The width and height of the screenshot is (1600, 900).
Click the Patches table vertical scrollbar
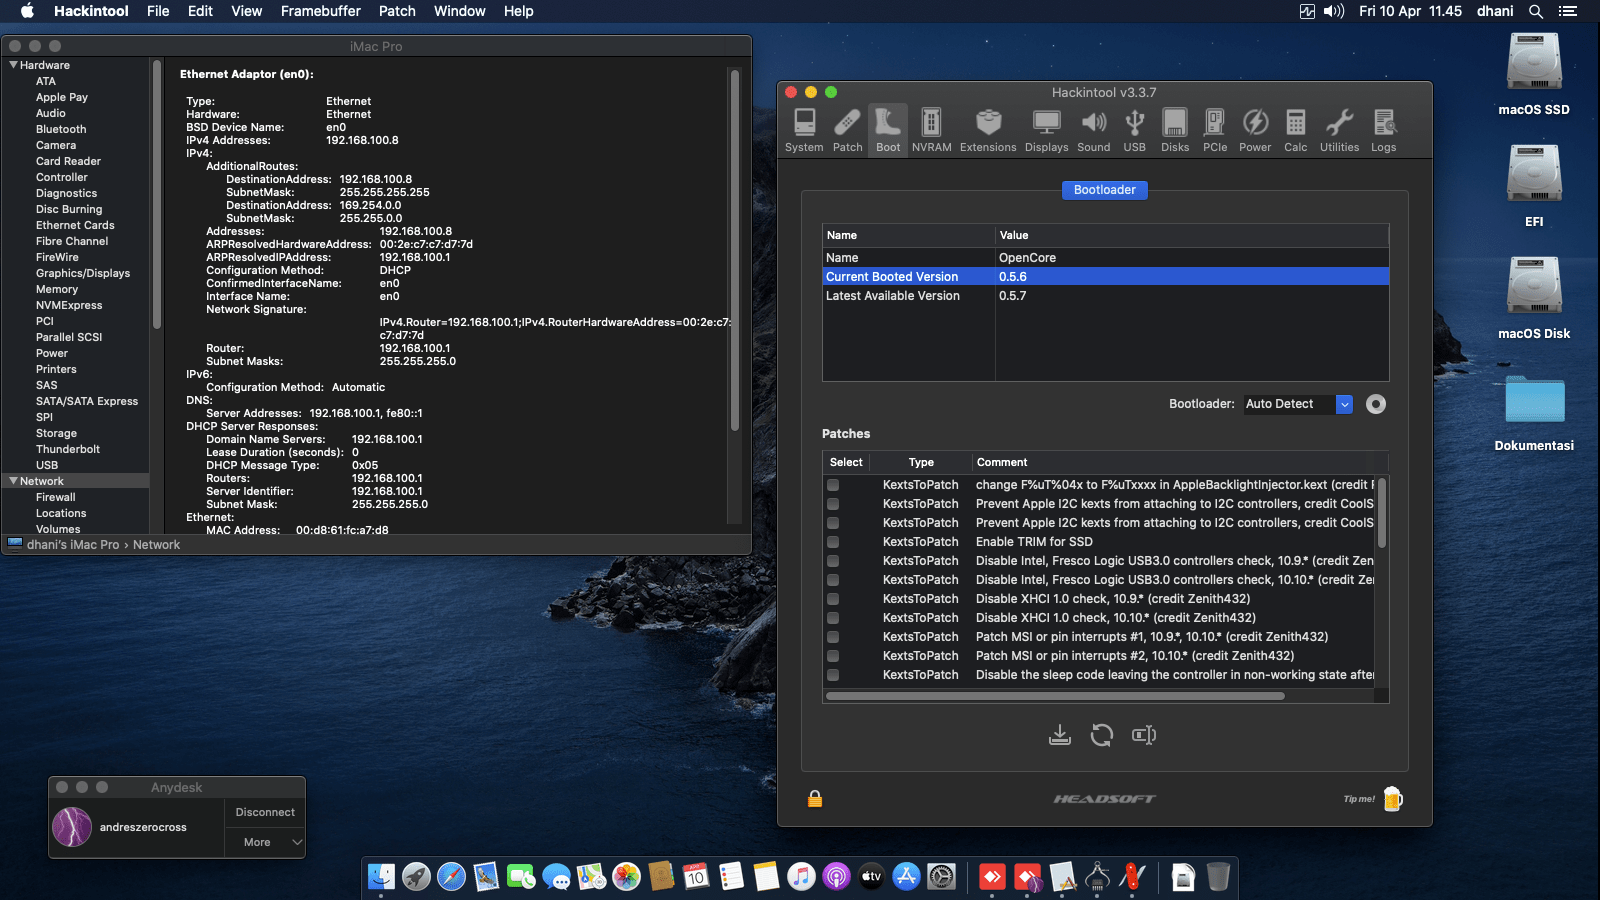(x=1382, y=513)
